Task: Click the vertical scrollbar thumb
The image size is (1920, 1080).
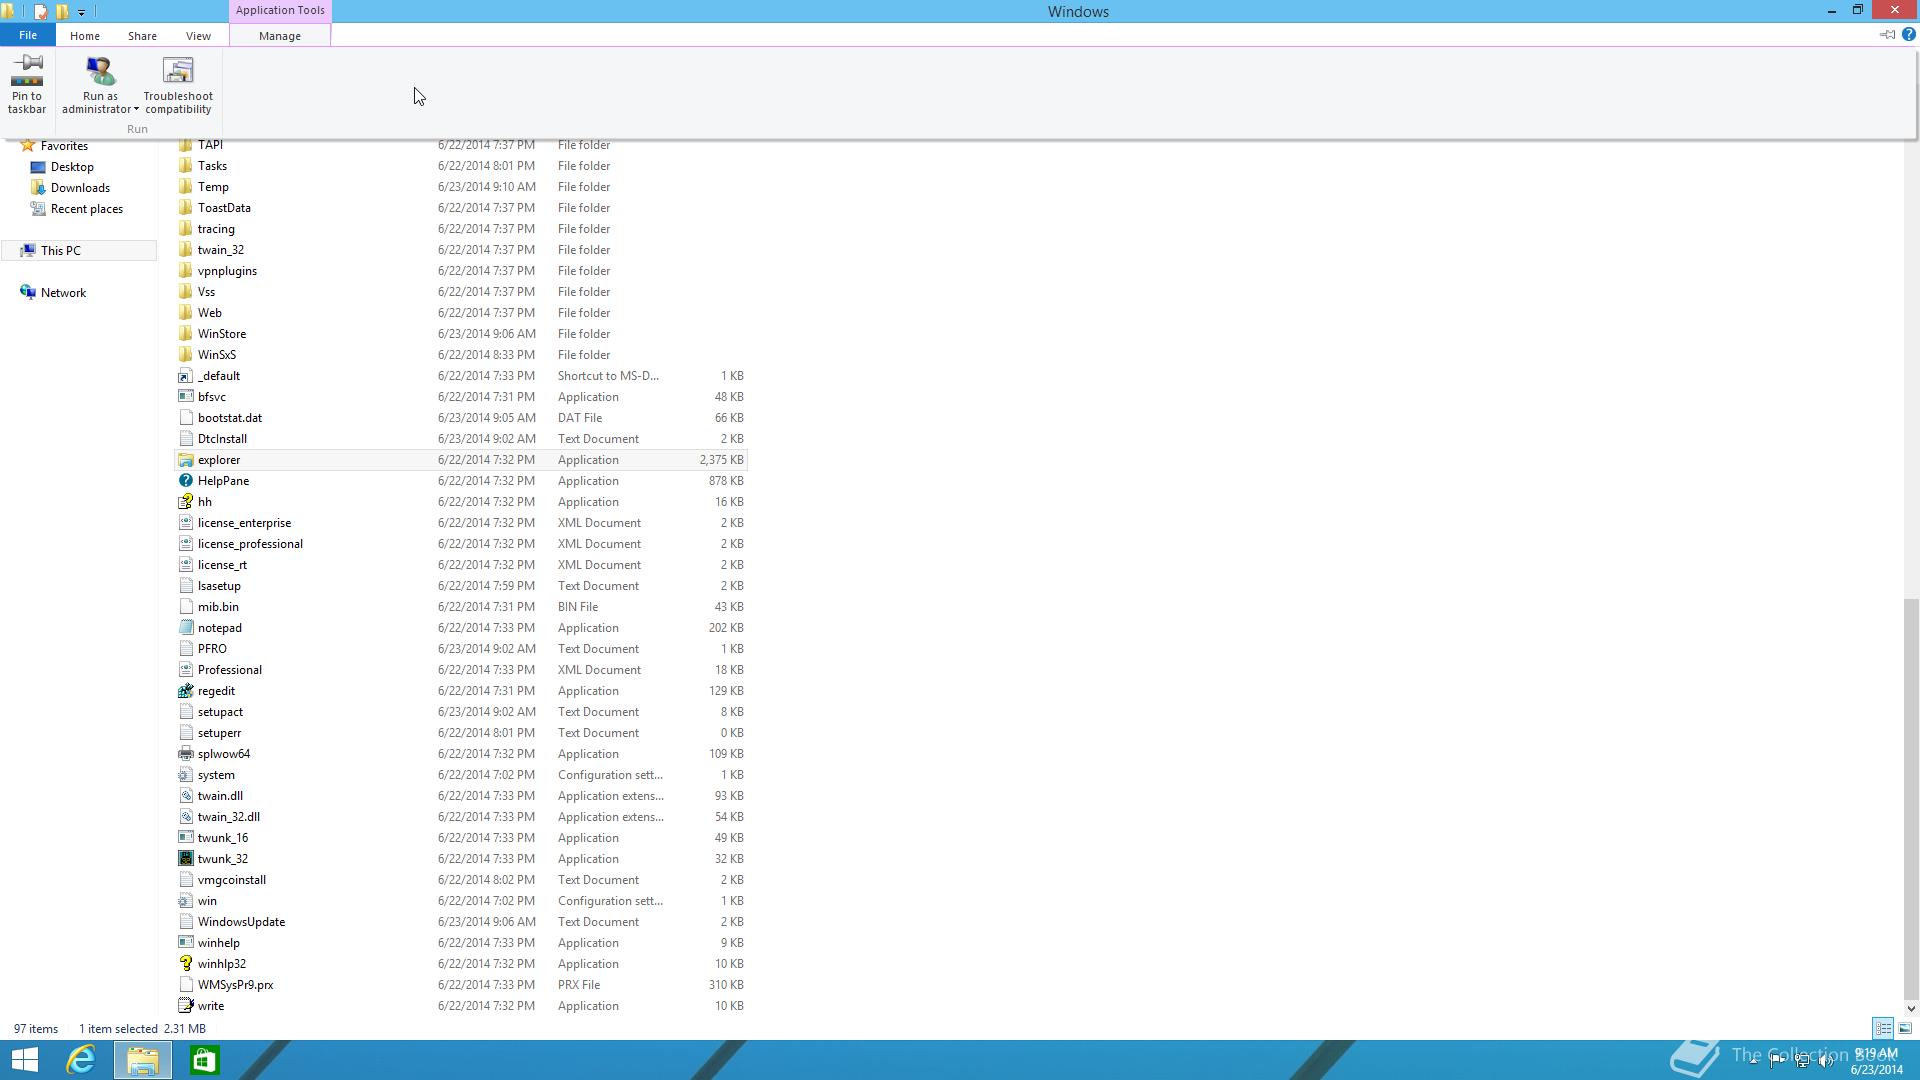Action: click(1911, 798)
